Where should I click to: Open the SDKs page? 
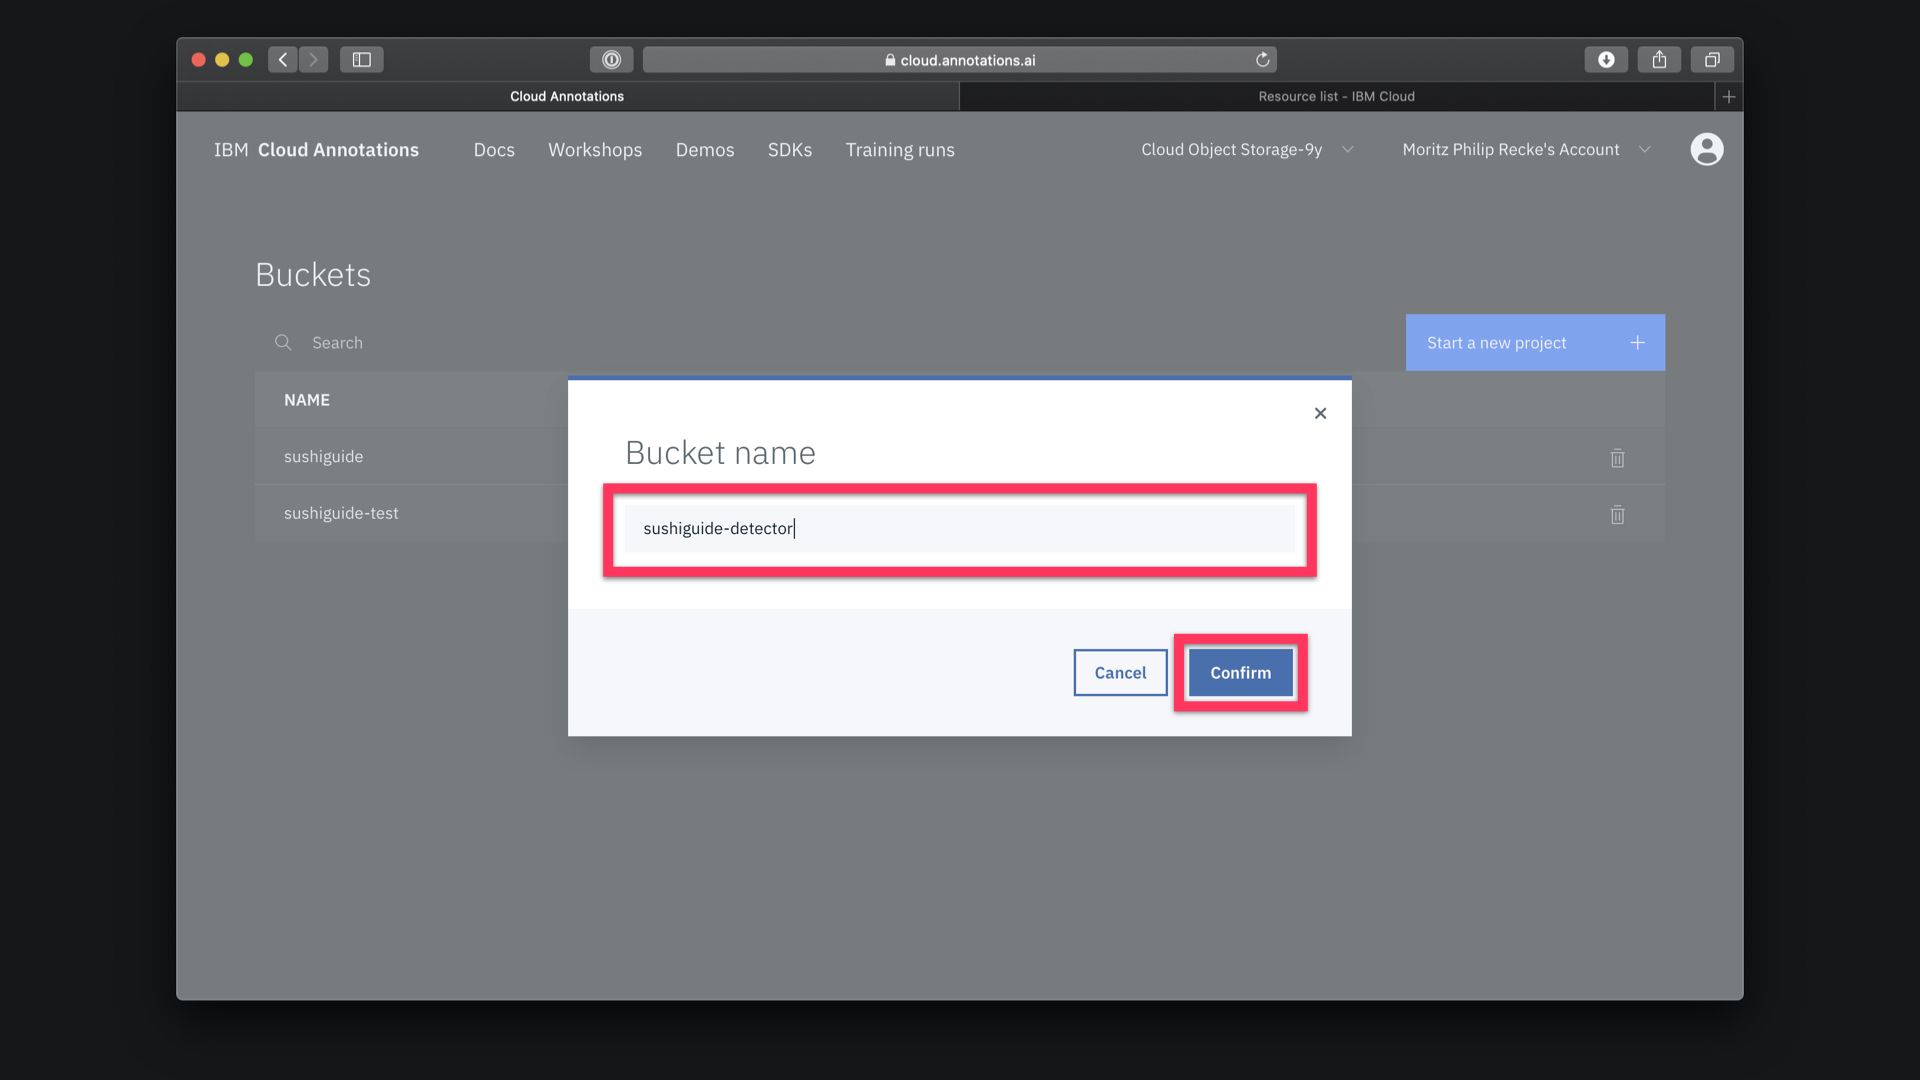click(x=790, y=150)
